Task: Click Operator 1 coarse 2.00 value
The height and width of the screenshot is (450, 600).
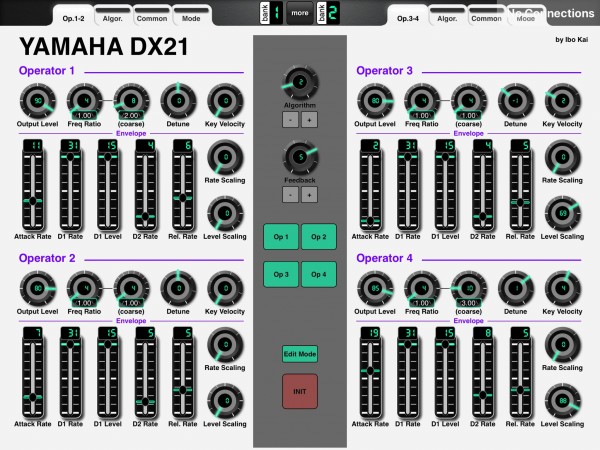Action: point(131,116)
